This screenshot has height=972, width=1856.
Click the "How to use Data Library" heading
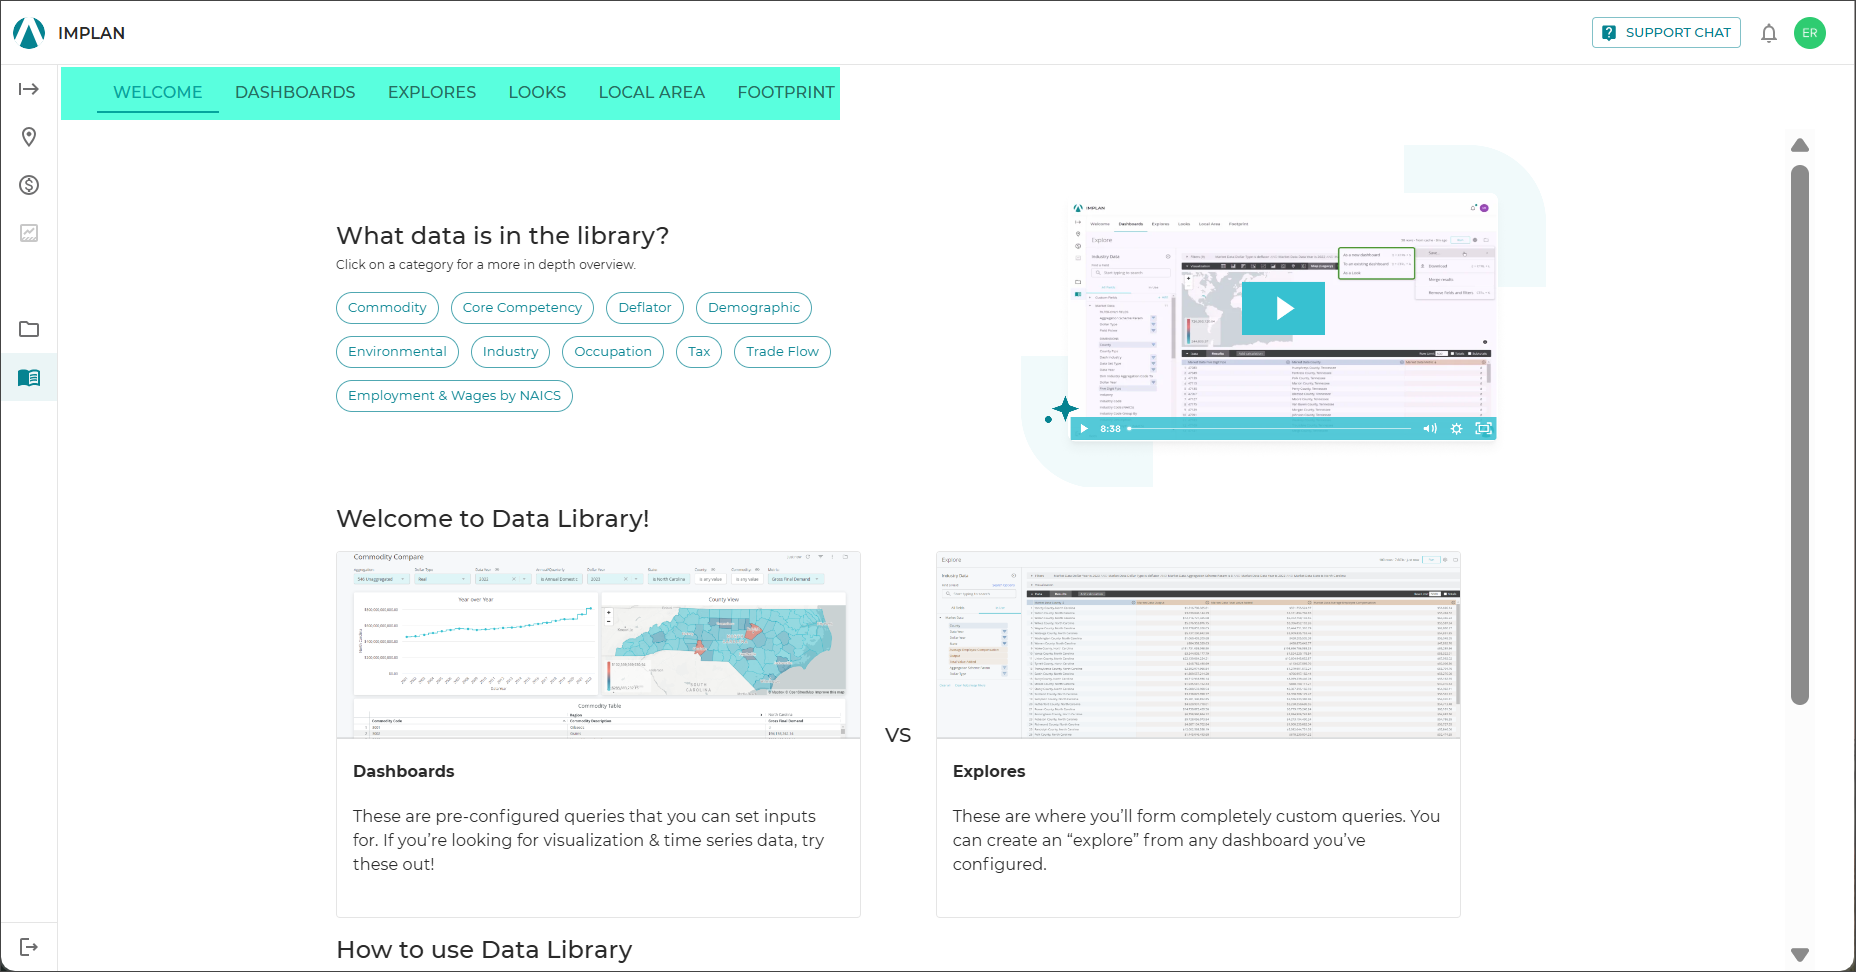point(484,950)
